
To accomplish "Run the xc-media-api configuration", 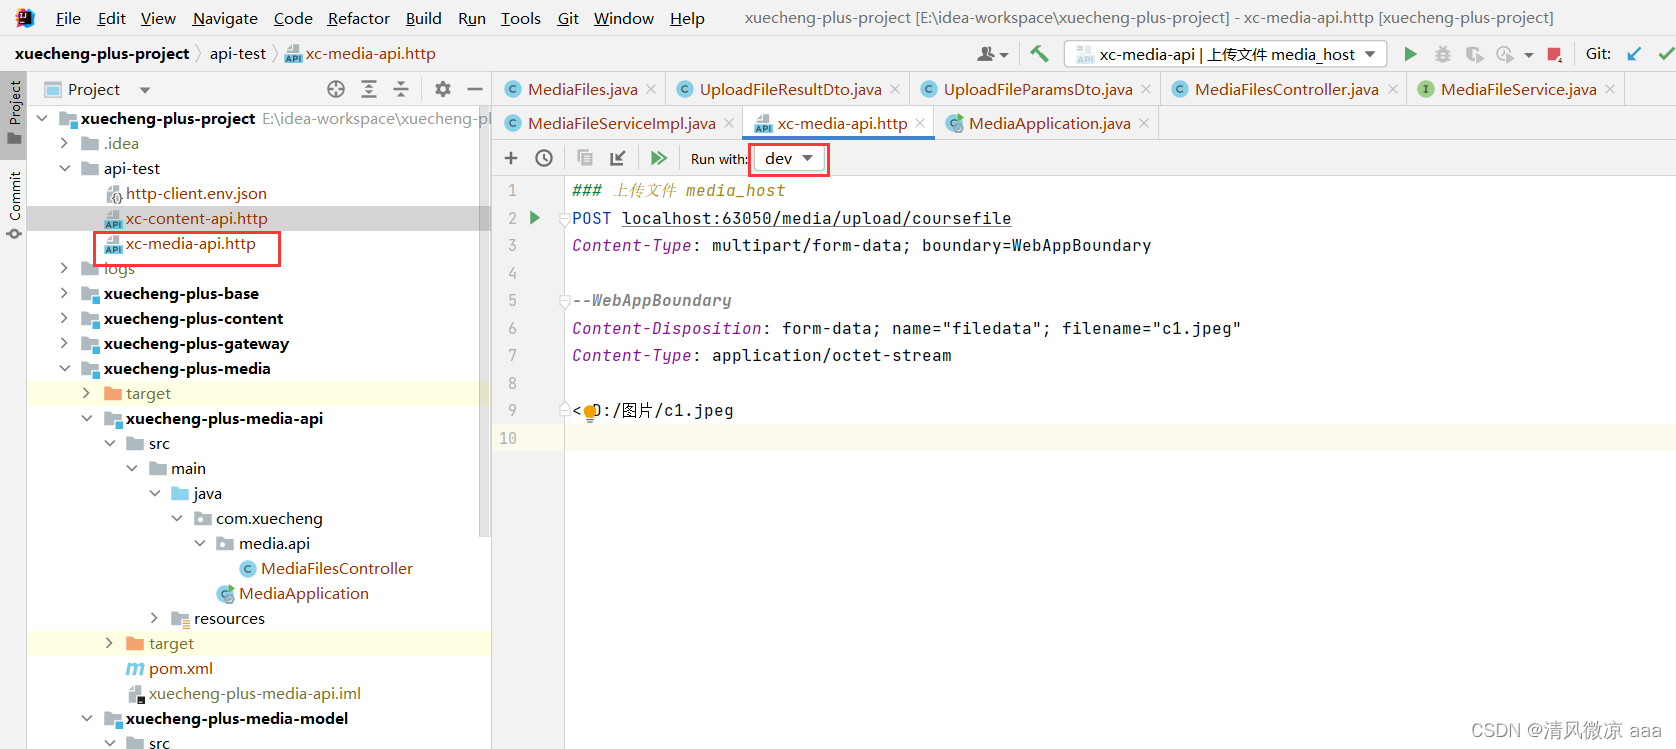I will pos(1410,54).
